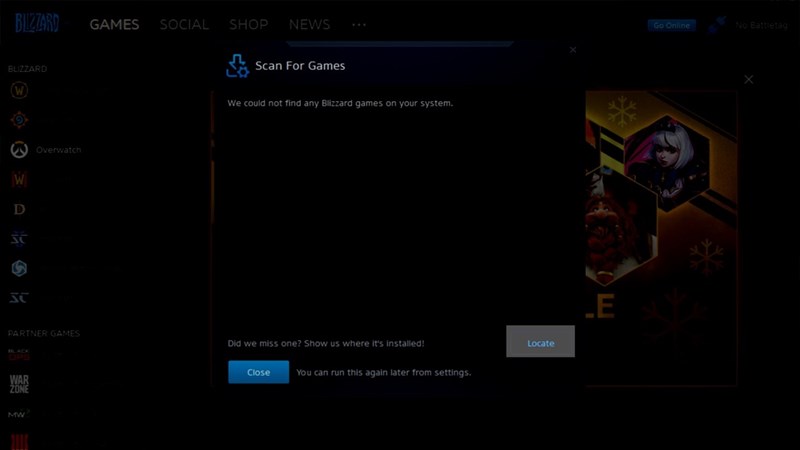Click 'You can run this again later' text
Image resolution: width=800 pixels, height=450 pixels.
click(384, 372)
